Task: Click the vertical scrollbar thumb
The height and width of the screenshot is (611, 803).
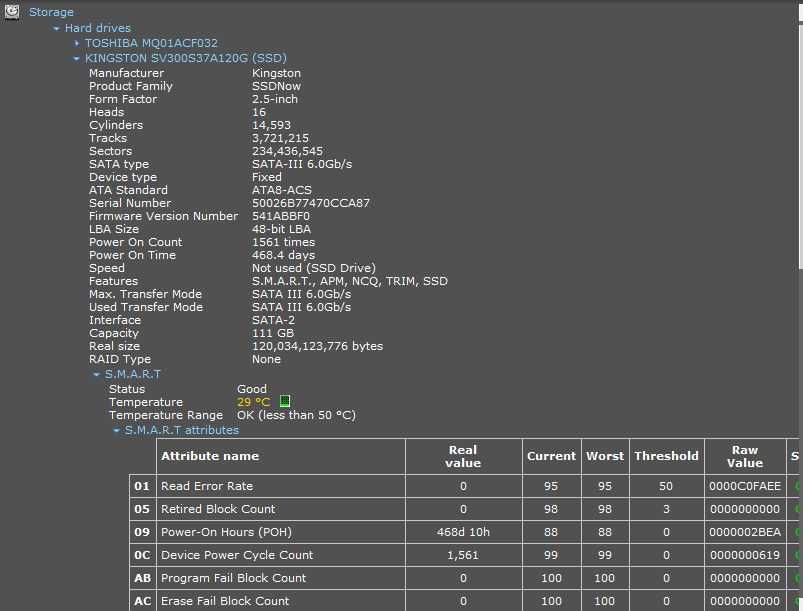Action: (x=801, y=146)
